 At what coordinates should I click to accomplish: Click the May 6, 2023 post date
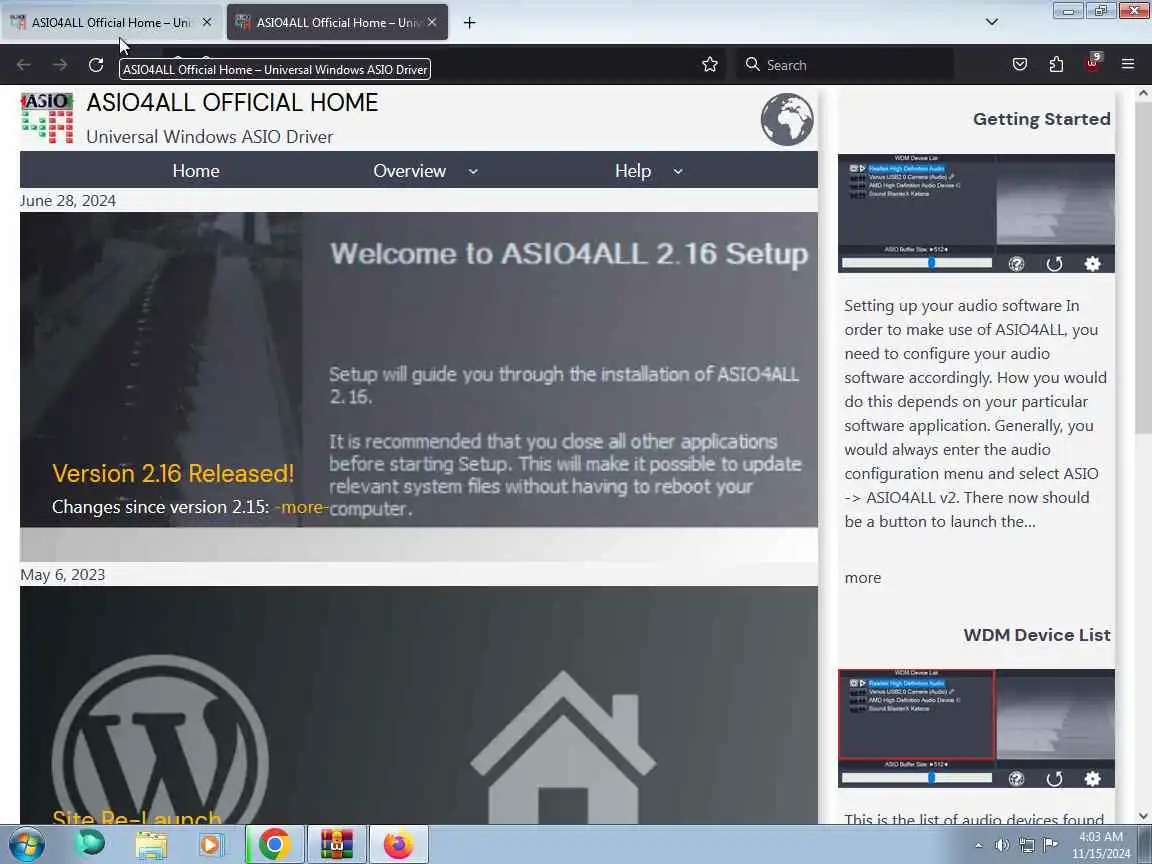[62, 575]
